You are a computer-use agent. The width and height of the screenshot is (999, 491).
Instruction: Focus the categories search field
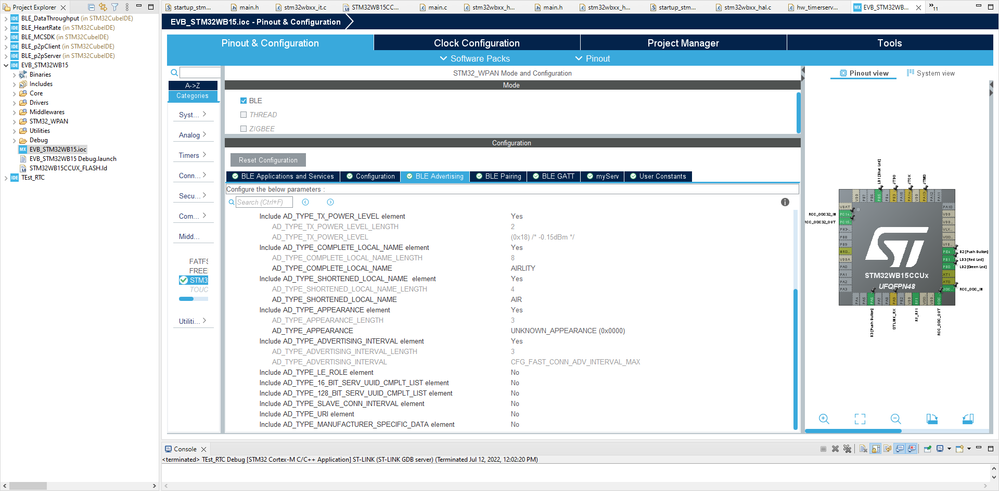[x=199, y=73]
